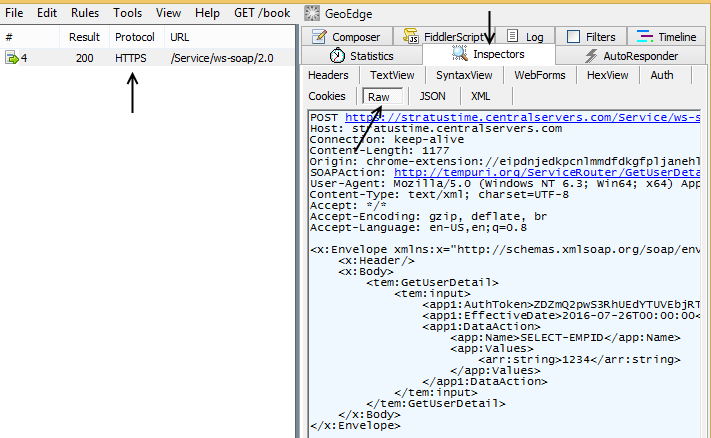Sort sessions by the Protocol column header
The height and width of the screenshot is (438, 711).
[x=135, y=37]
